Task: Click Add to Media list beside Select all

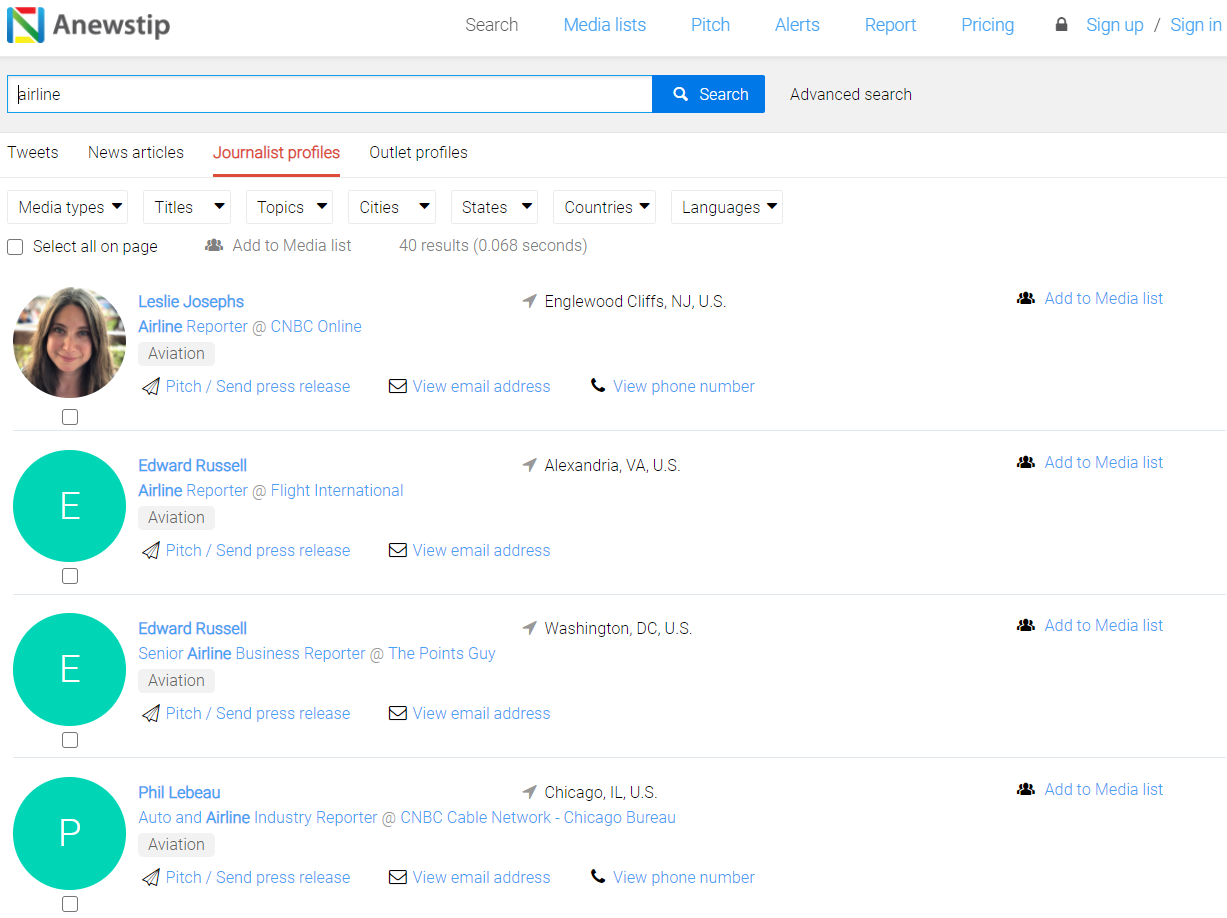Action: coord(292,245)
